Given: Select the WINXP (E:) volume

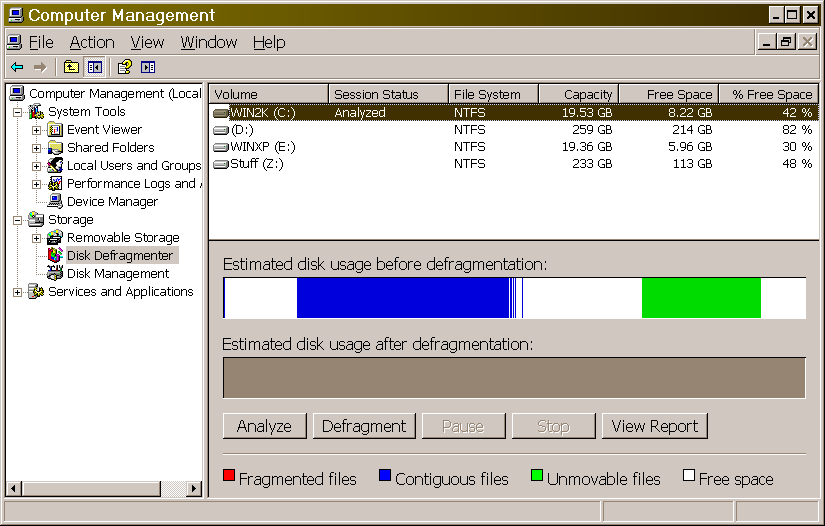Looking at the screenshot, I should (x=262, y=146).
